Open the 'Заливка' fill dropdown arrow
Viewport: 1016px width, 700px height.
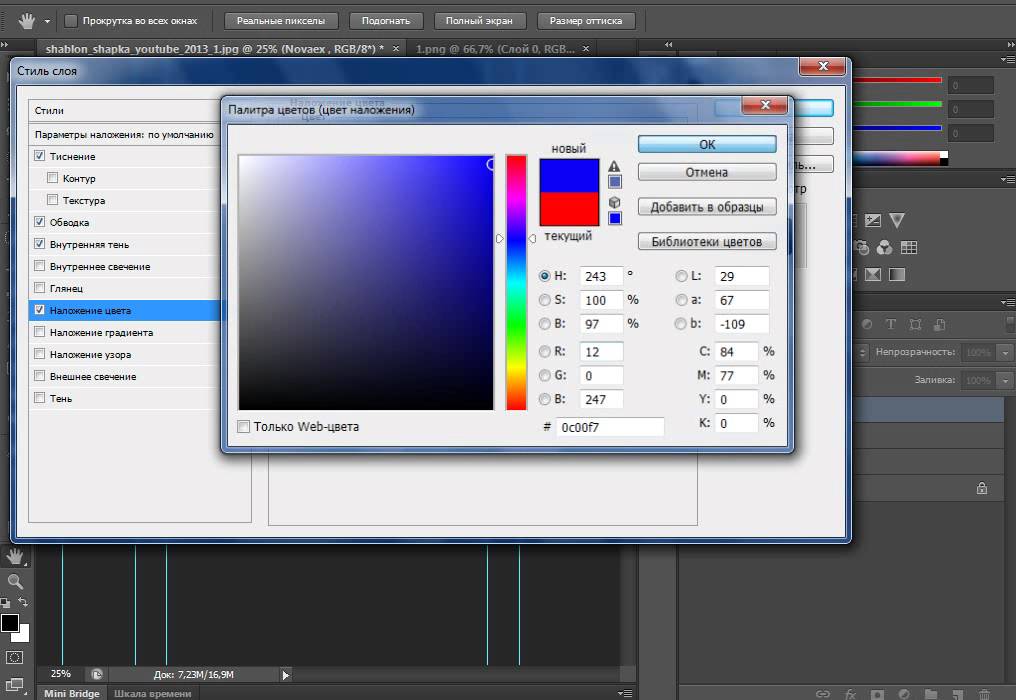[1004, 381]
